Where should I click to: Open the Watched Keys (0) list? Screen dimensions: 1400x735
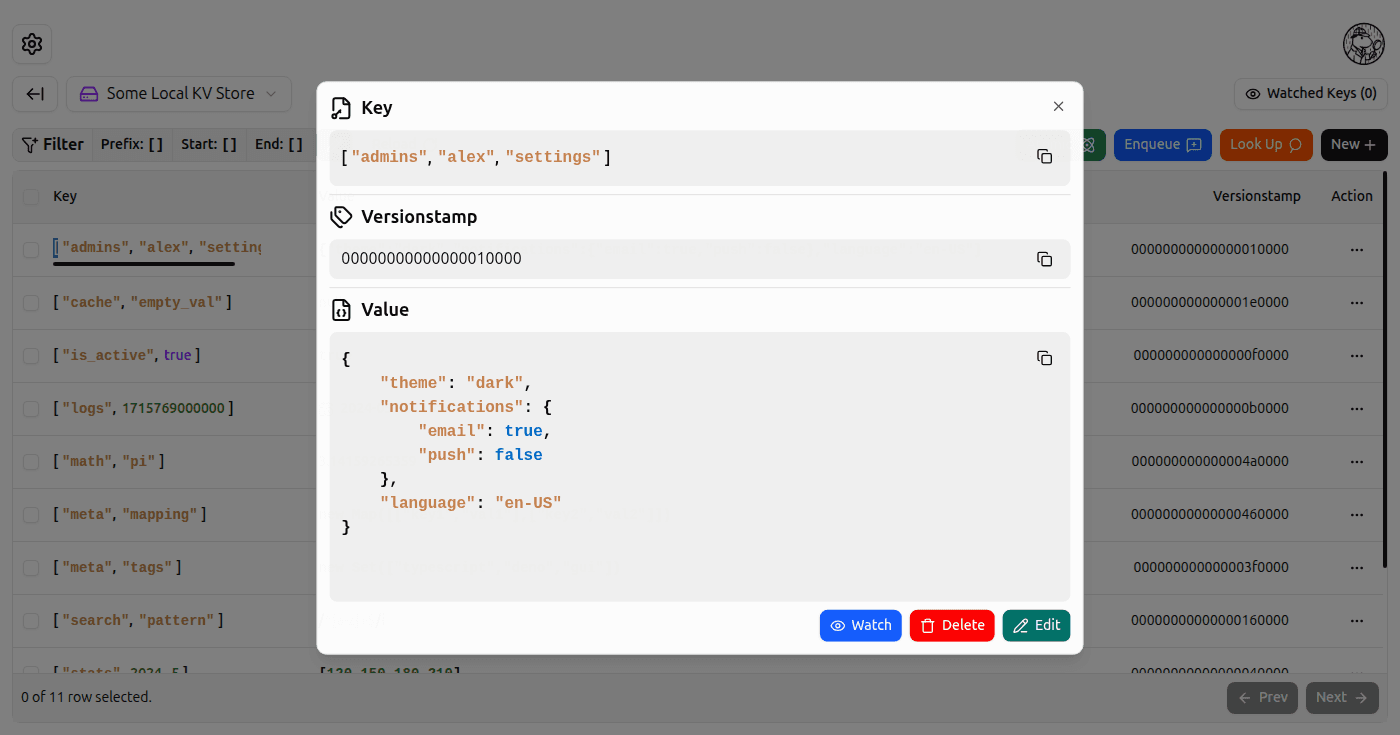coord(1311,94)
